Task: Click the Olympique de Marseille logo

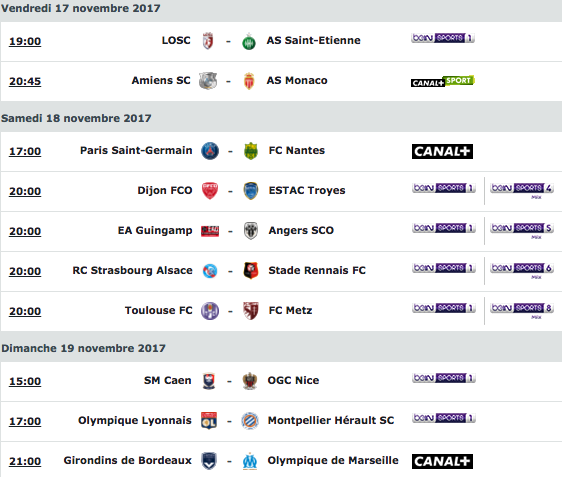Action: (x=250, y=461)
